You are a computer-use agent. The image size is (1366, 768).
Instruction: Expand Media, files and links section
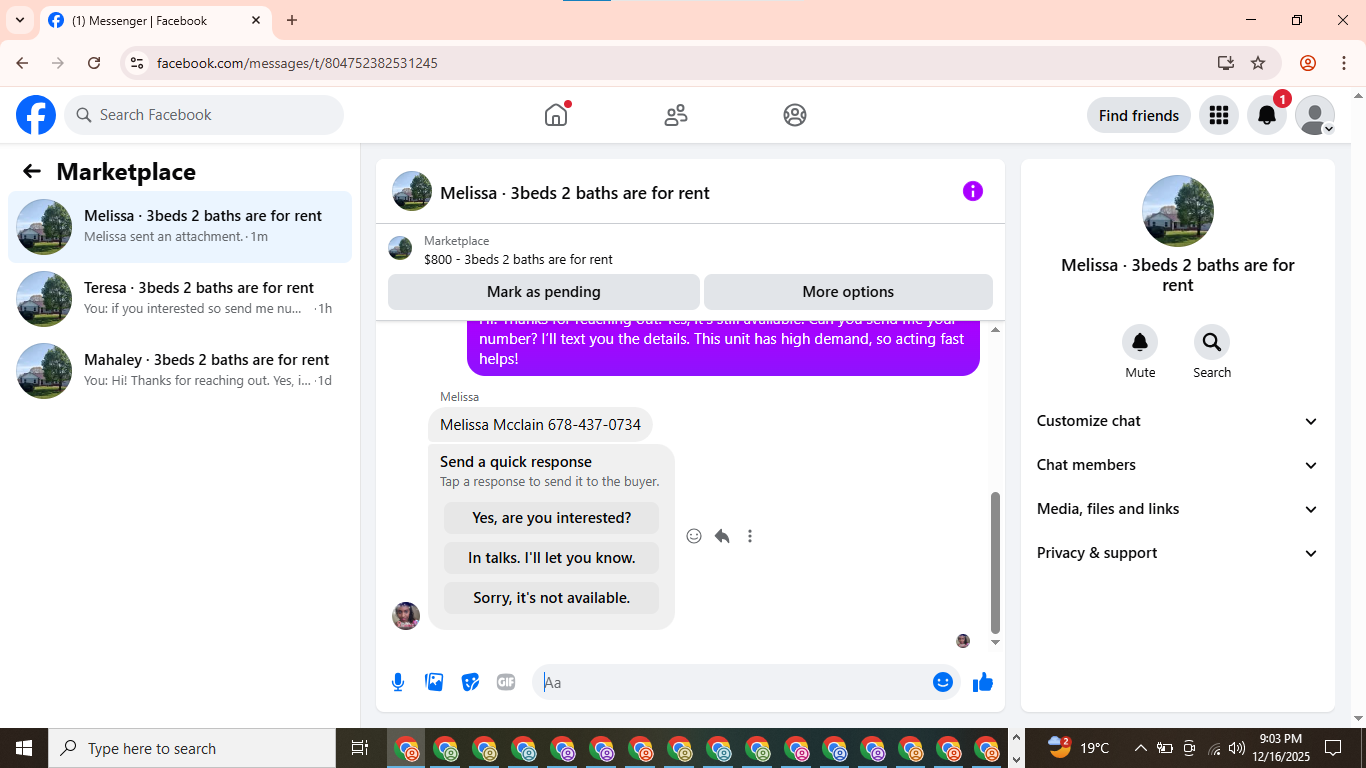coord(1178,509)
